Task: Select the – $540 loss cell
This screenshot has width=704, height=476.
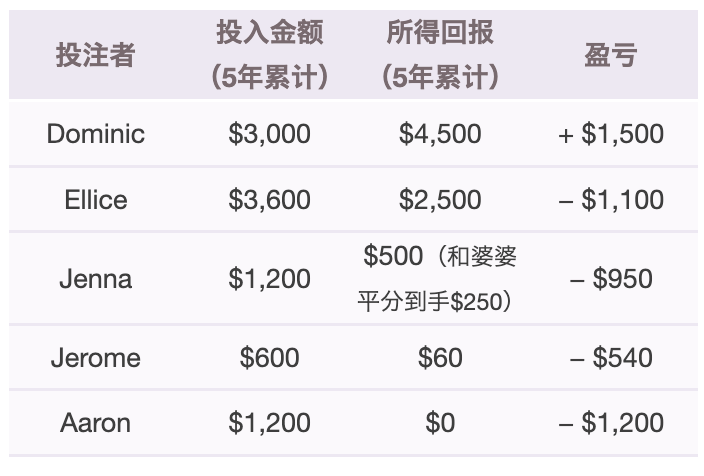Action: (x=611, y=358)
